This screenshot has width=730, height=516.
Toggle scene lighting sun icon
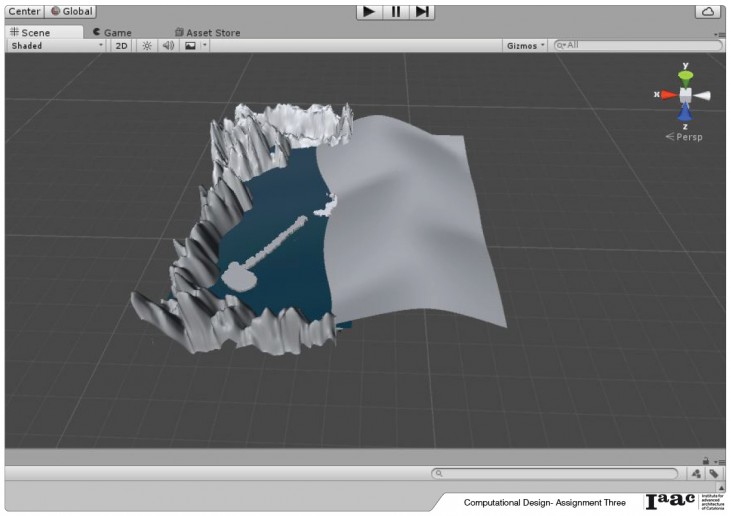coord(146,45)
